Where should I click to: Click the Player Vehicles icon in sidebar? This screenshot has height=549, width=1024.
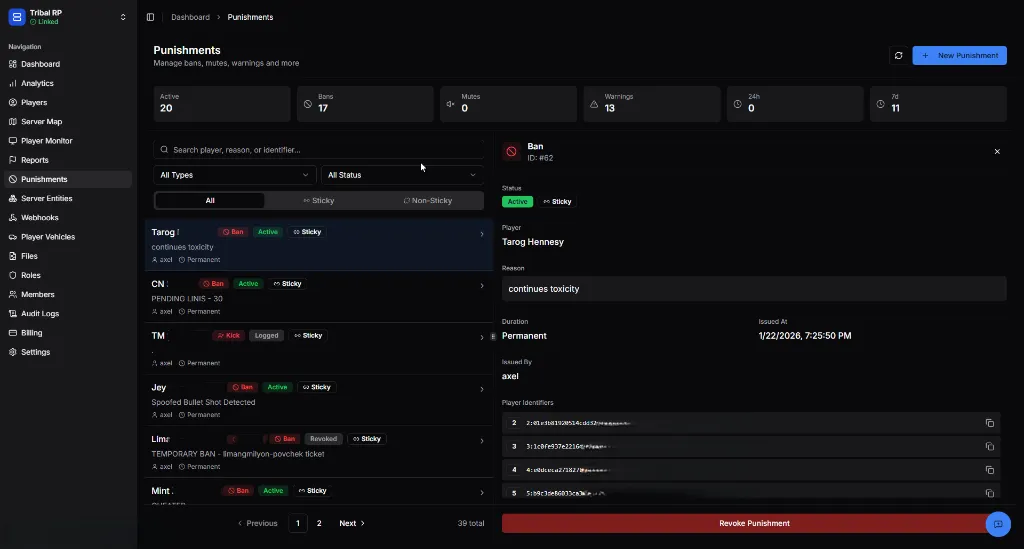(x=12, y=237)
